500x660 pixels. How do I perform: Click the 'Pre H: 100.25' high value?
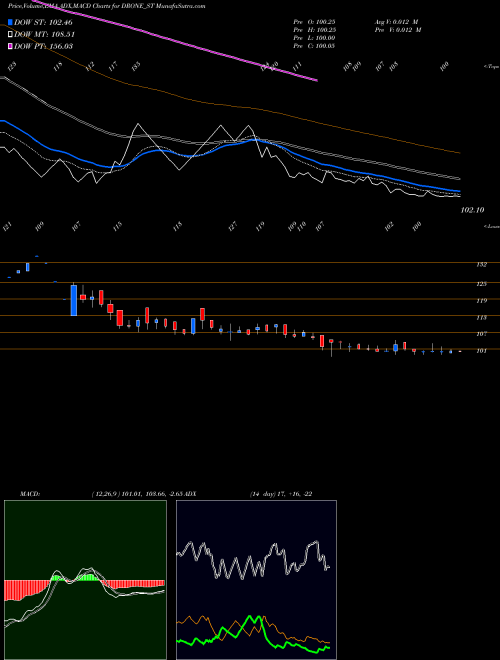[x=314, y=30]
